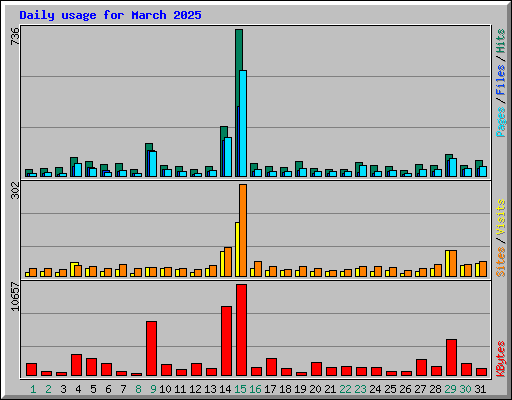Click the day 9 red KBytes bar
The height and width of the screenshot is (400, 512).
[151, 348]
